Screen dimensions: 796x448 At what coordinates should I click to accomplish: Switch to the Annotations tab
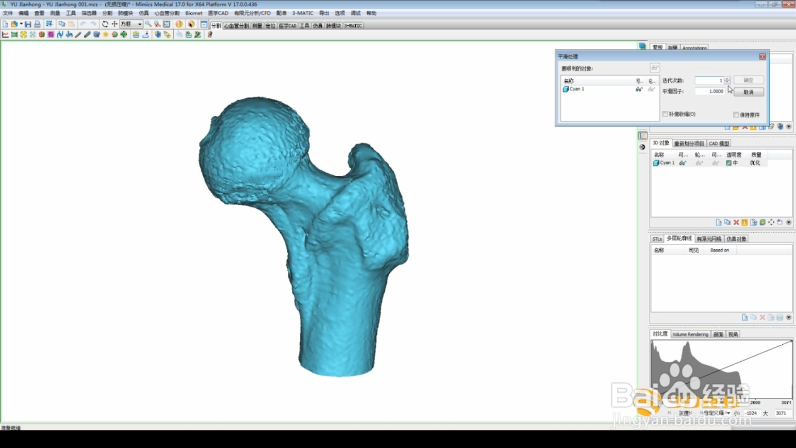[694, 48]
